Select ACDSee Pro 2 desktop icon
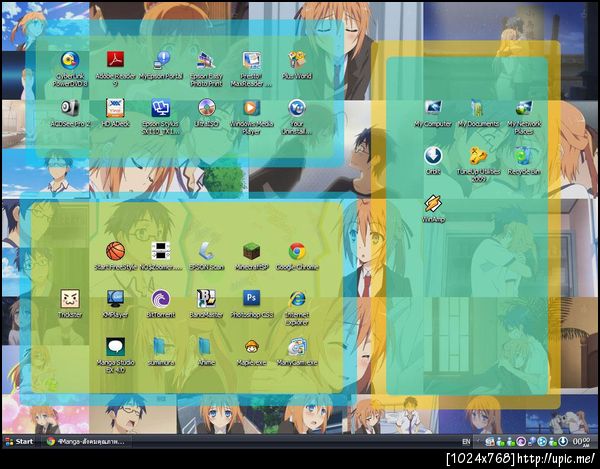The height and width of the screenshot is (469, 600). pyautogui.click(x=70, y=108)
